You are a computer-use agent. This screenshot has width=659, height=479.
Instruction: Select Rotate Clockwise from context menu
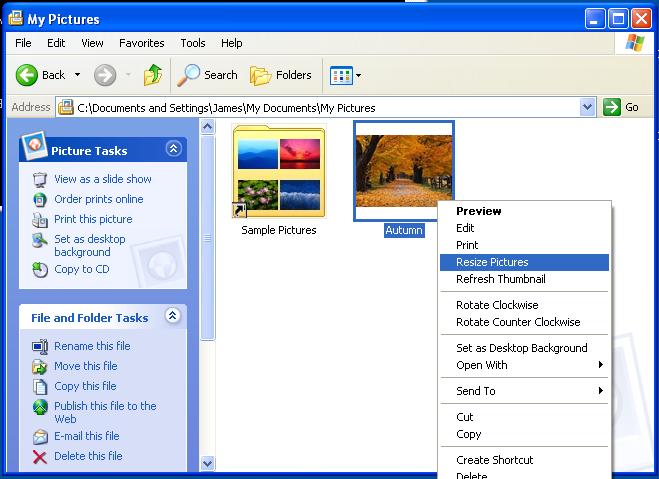point(497,305)
